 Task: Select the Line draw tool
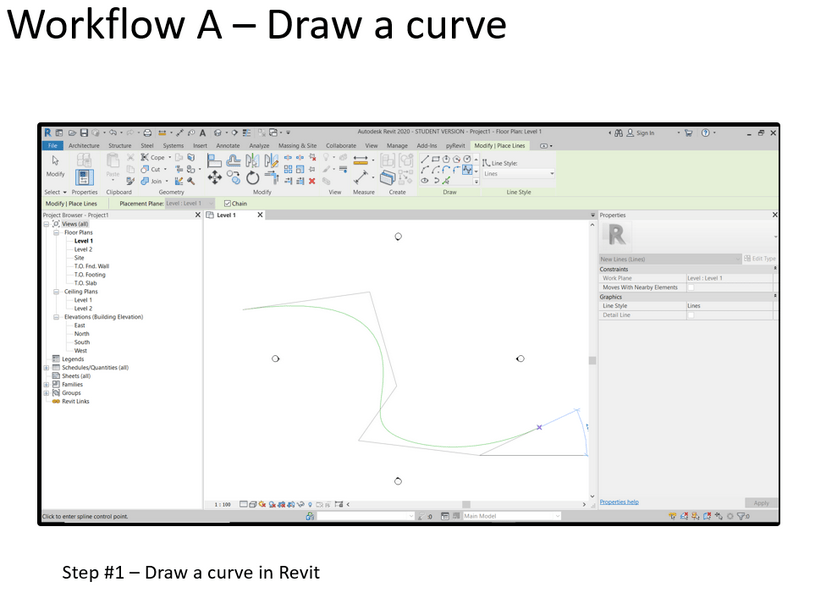pos(424,159)
